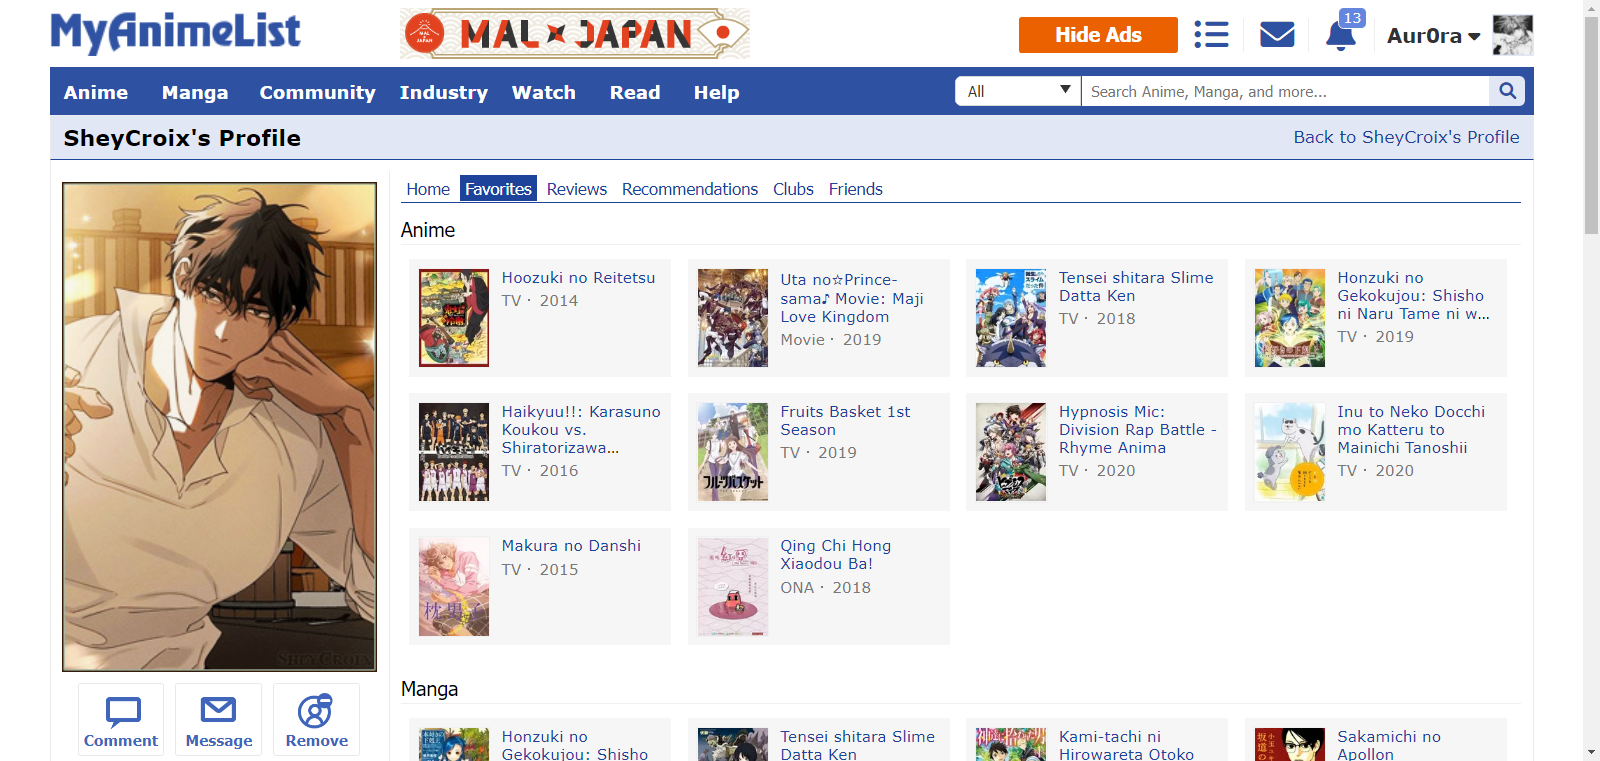
Task: Open Honzuki no Gekokujou anime link
Action: 1413,296
